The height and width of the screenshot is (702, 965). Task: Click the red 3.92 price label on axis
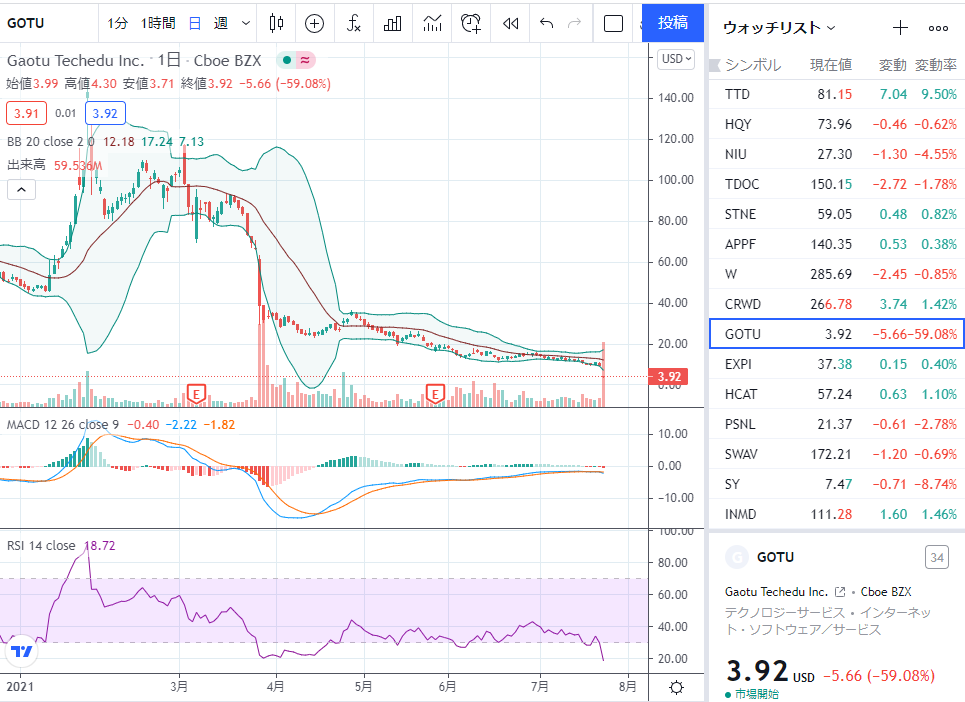(x=669, y=377)
